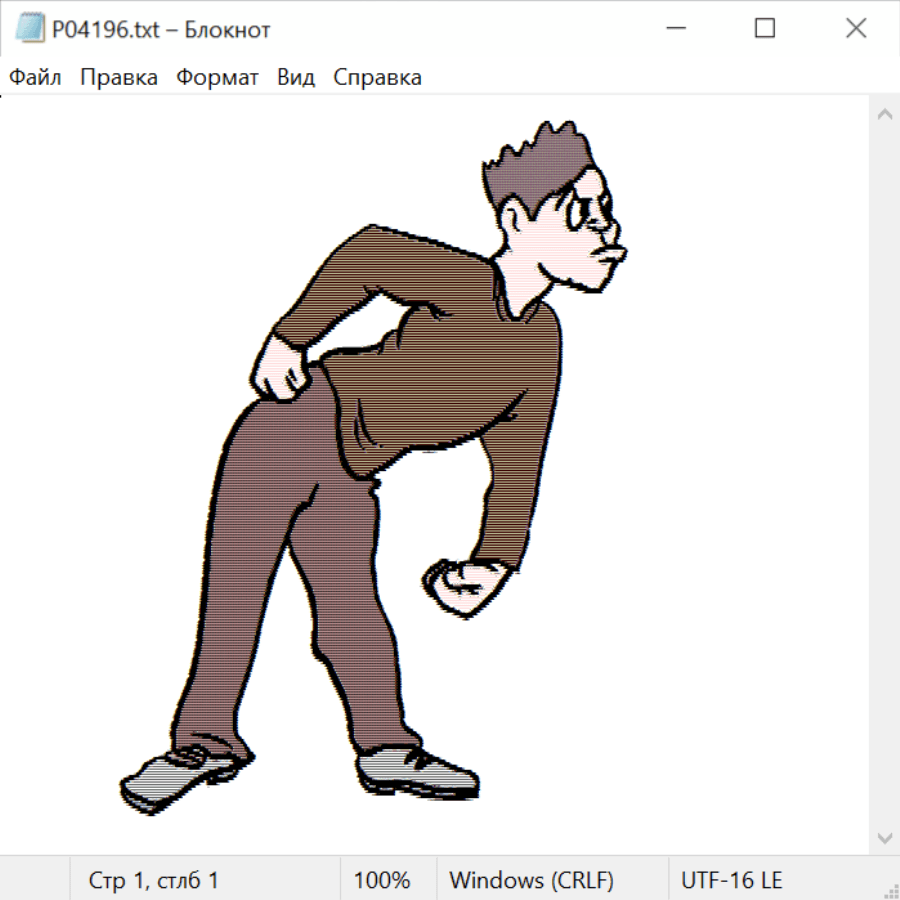Click the UTF-16 LE encoding indicator

731,880
